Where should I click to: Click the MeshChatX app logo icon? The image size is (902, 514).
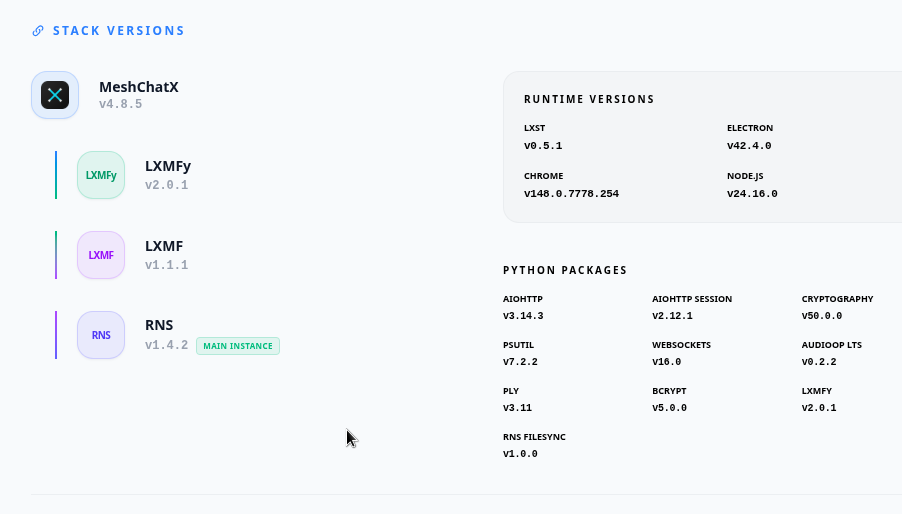pyautogui.click(x=55, y=95)
